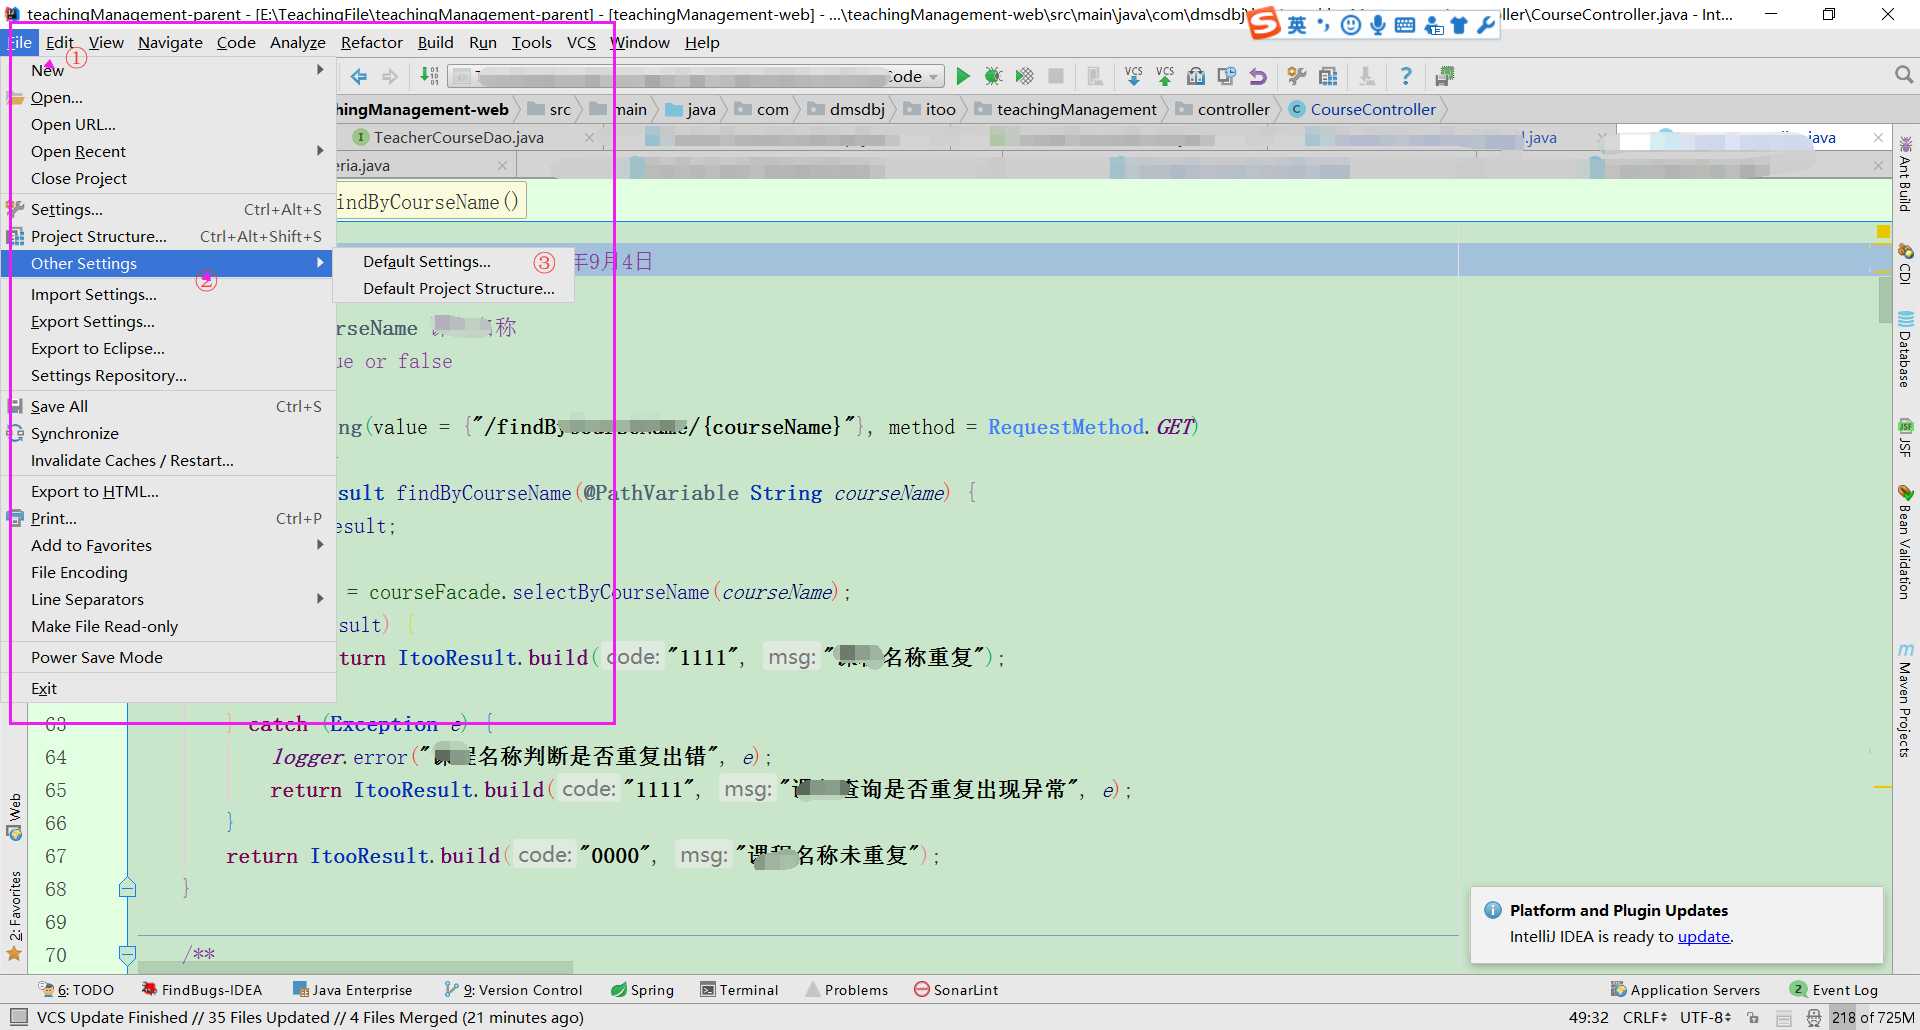Open the Database side panel
Image resolution: width=1920 pixels, height=1030 pixels.
(x=1905, y=350)
